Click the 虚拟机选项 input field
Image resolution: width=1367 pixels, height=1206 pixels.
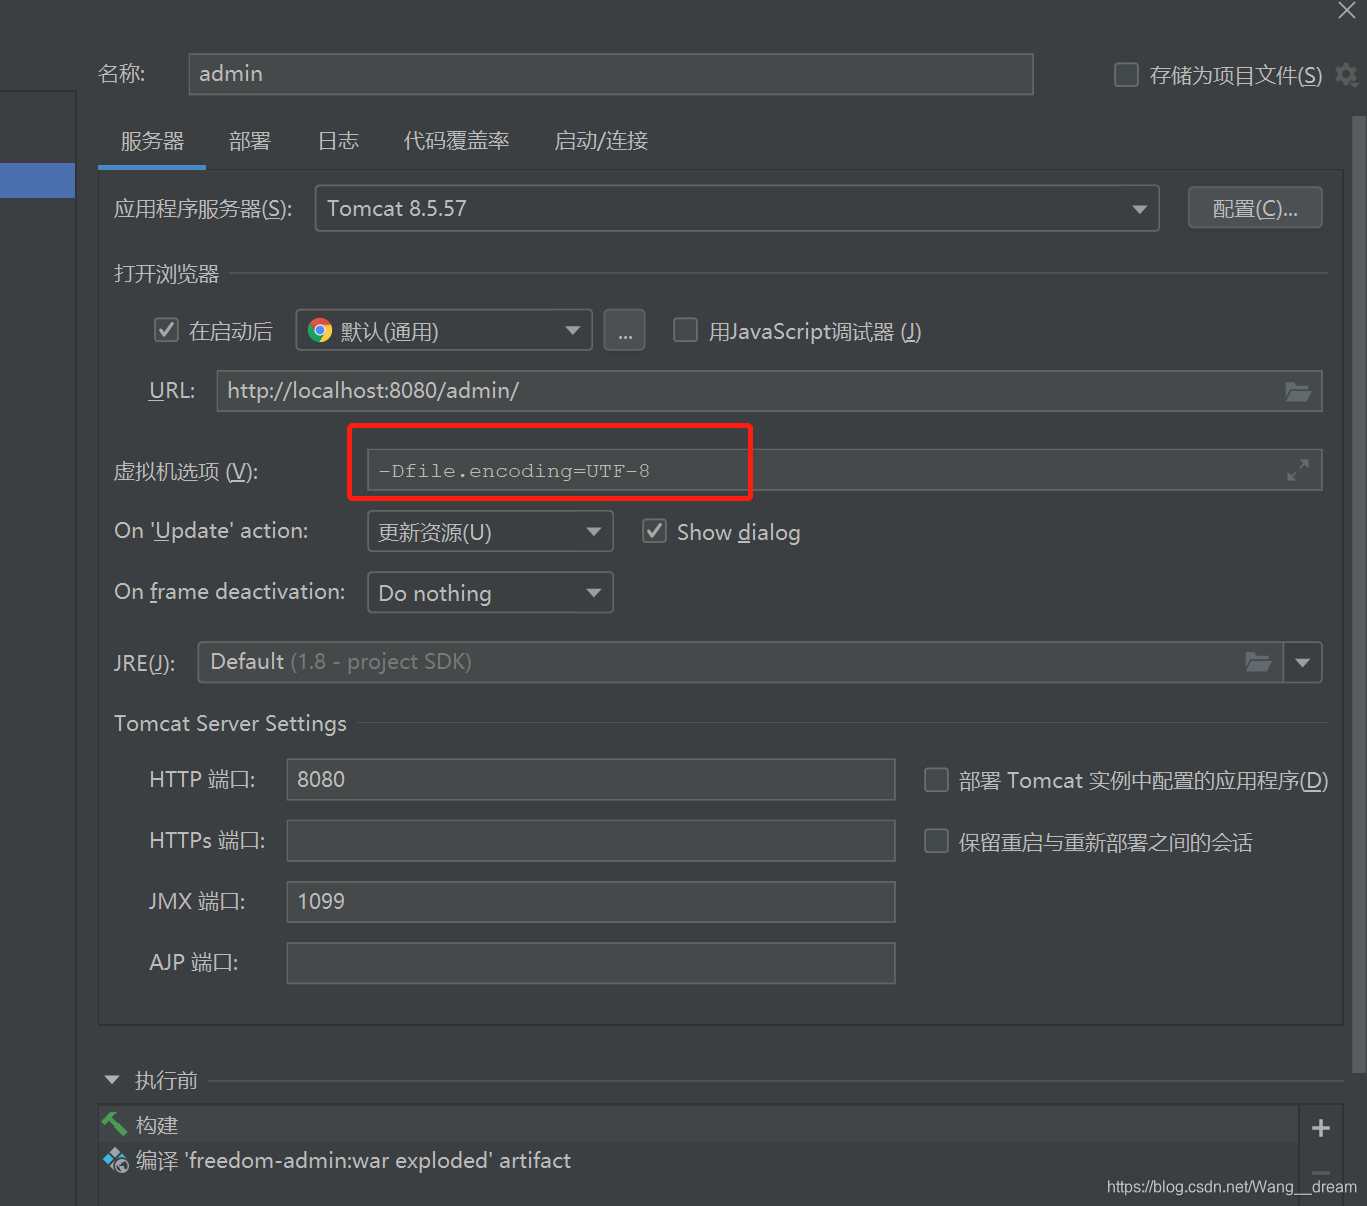click(845, 470)
